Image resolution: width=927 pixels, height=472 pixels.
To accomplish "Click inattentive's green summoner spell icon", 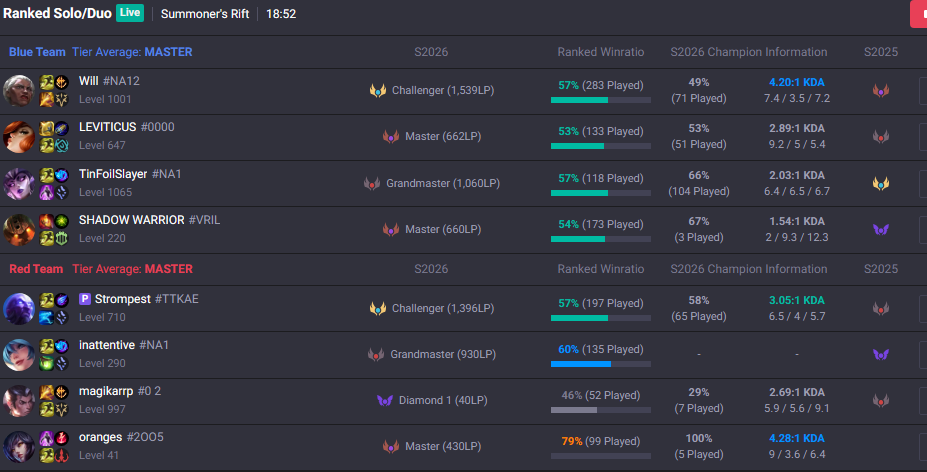I will [47, 363].
